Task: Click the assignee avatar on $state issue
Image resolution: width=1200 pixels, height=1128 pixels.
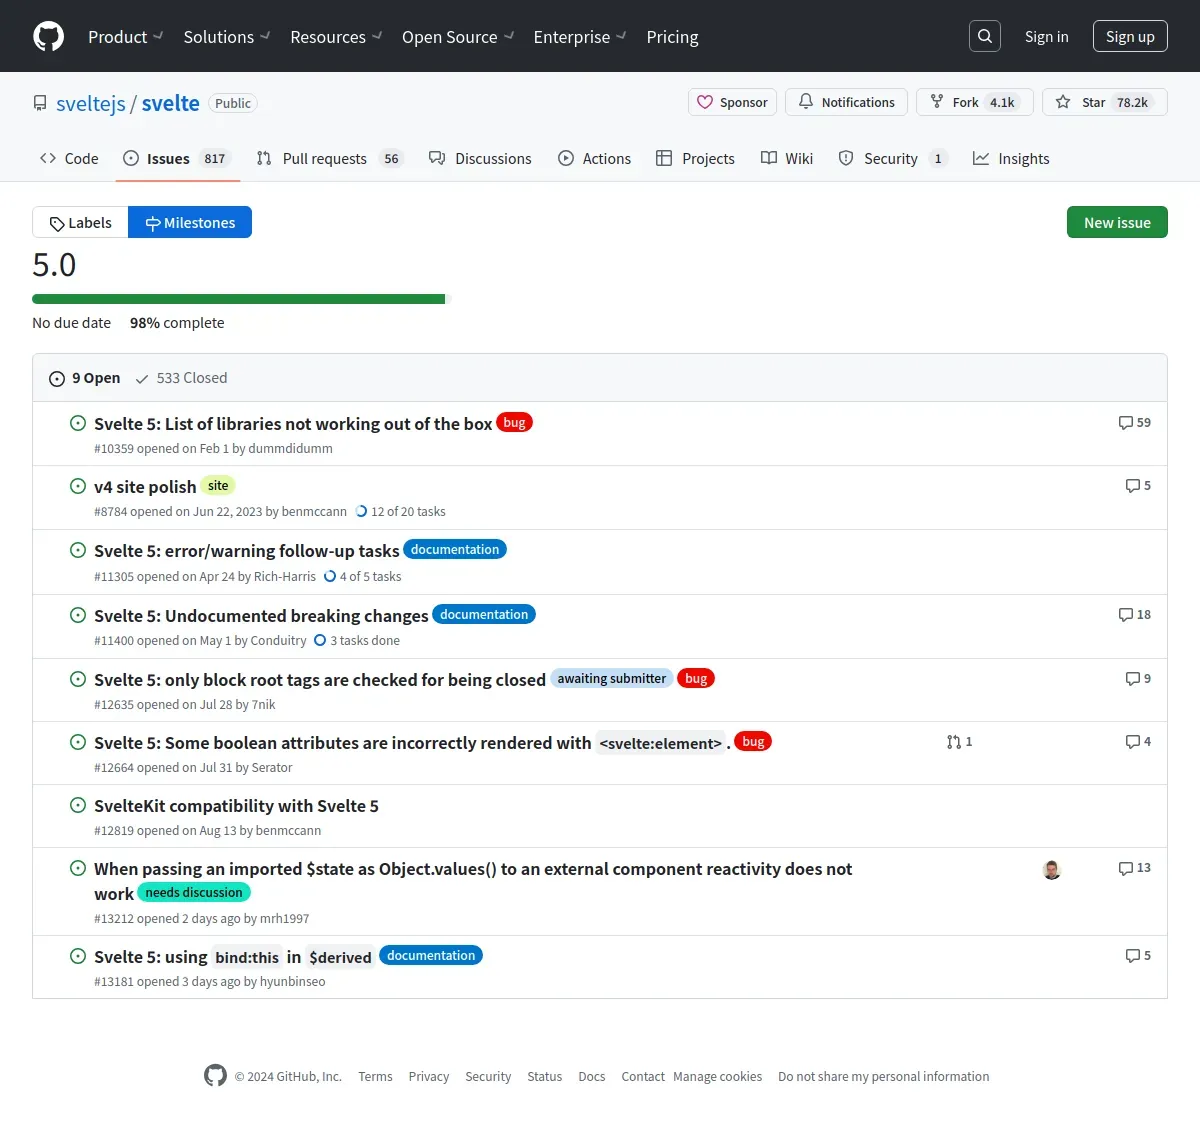Action: coord(1052,870)
